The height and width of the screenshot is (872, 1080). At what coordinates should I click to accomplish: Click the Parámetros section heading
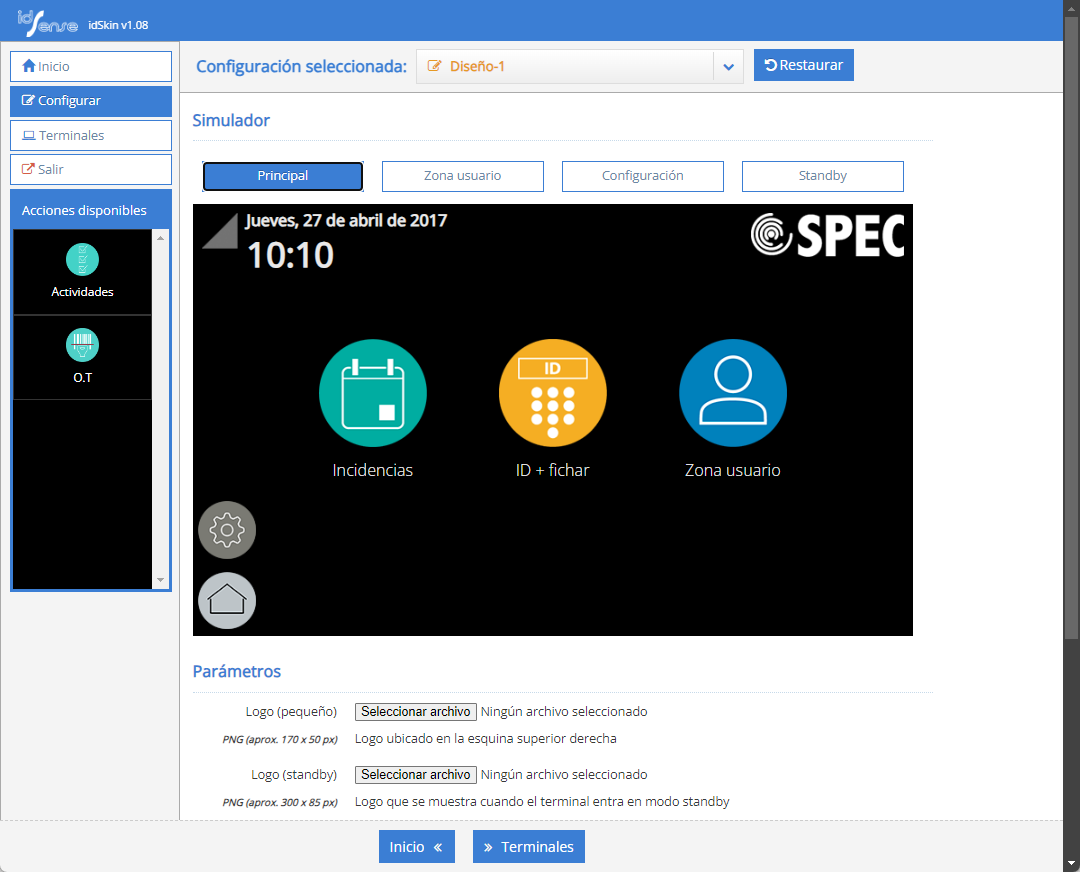click(x=236, y=672)
